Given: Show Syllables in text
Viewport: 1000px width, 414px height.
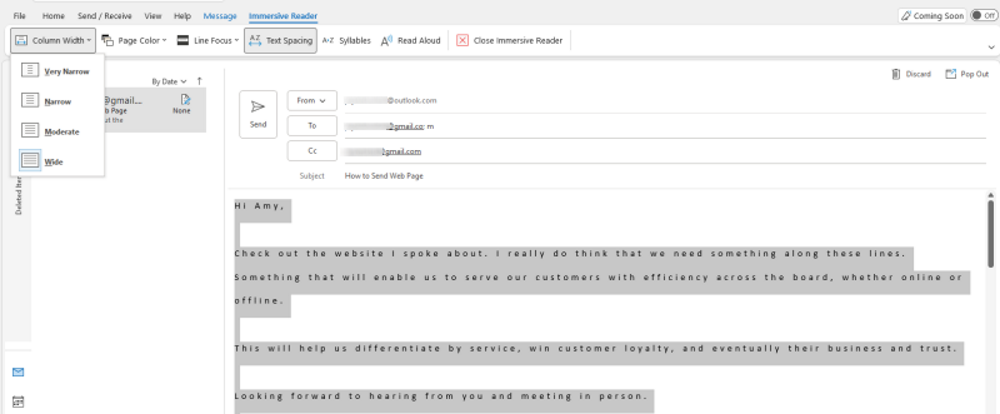Looking at the screenshot, I should tap(346, 40).
